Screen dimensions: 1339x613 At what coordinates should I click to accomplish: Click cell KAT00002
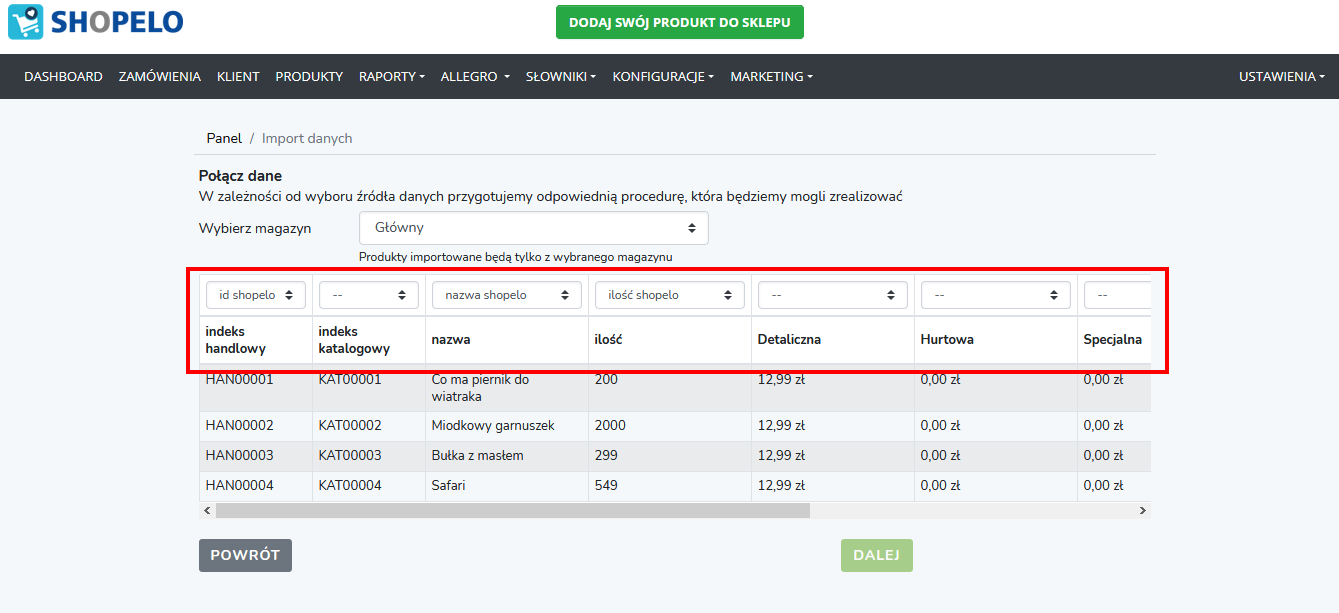pos(369,426)
